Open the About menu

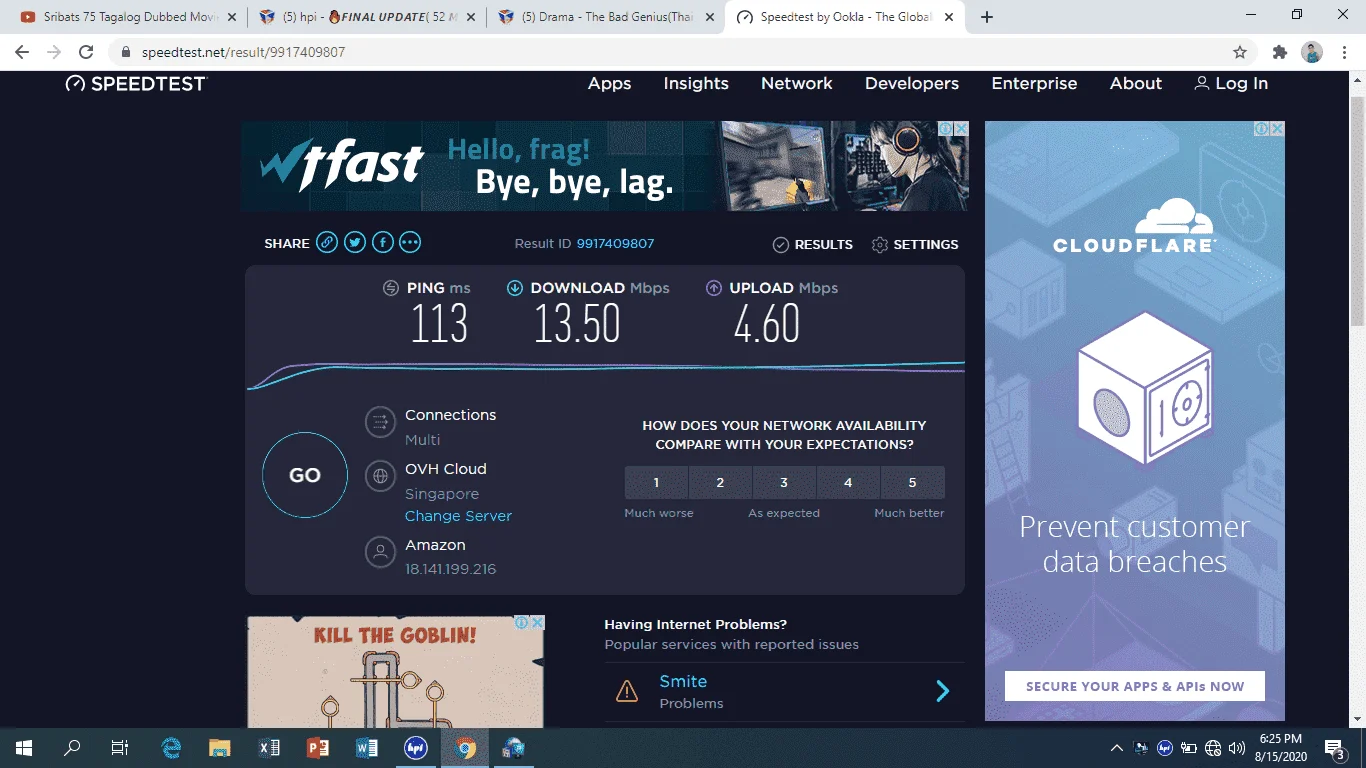(1136, 84)
